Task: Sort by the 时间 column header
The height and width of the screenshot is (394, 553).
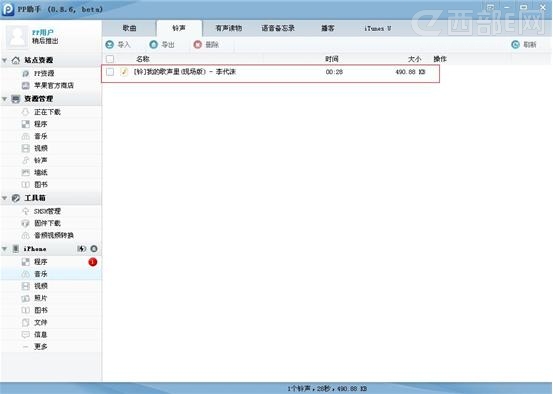Action: pyautogui.click(x=332, y=59)
